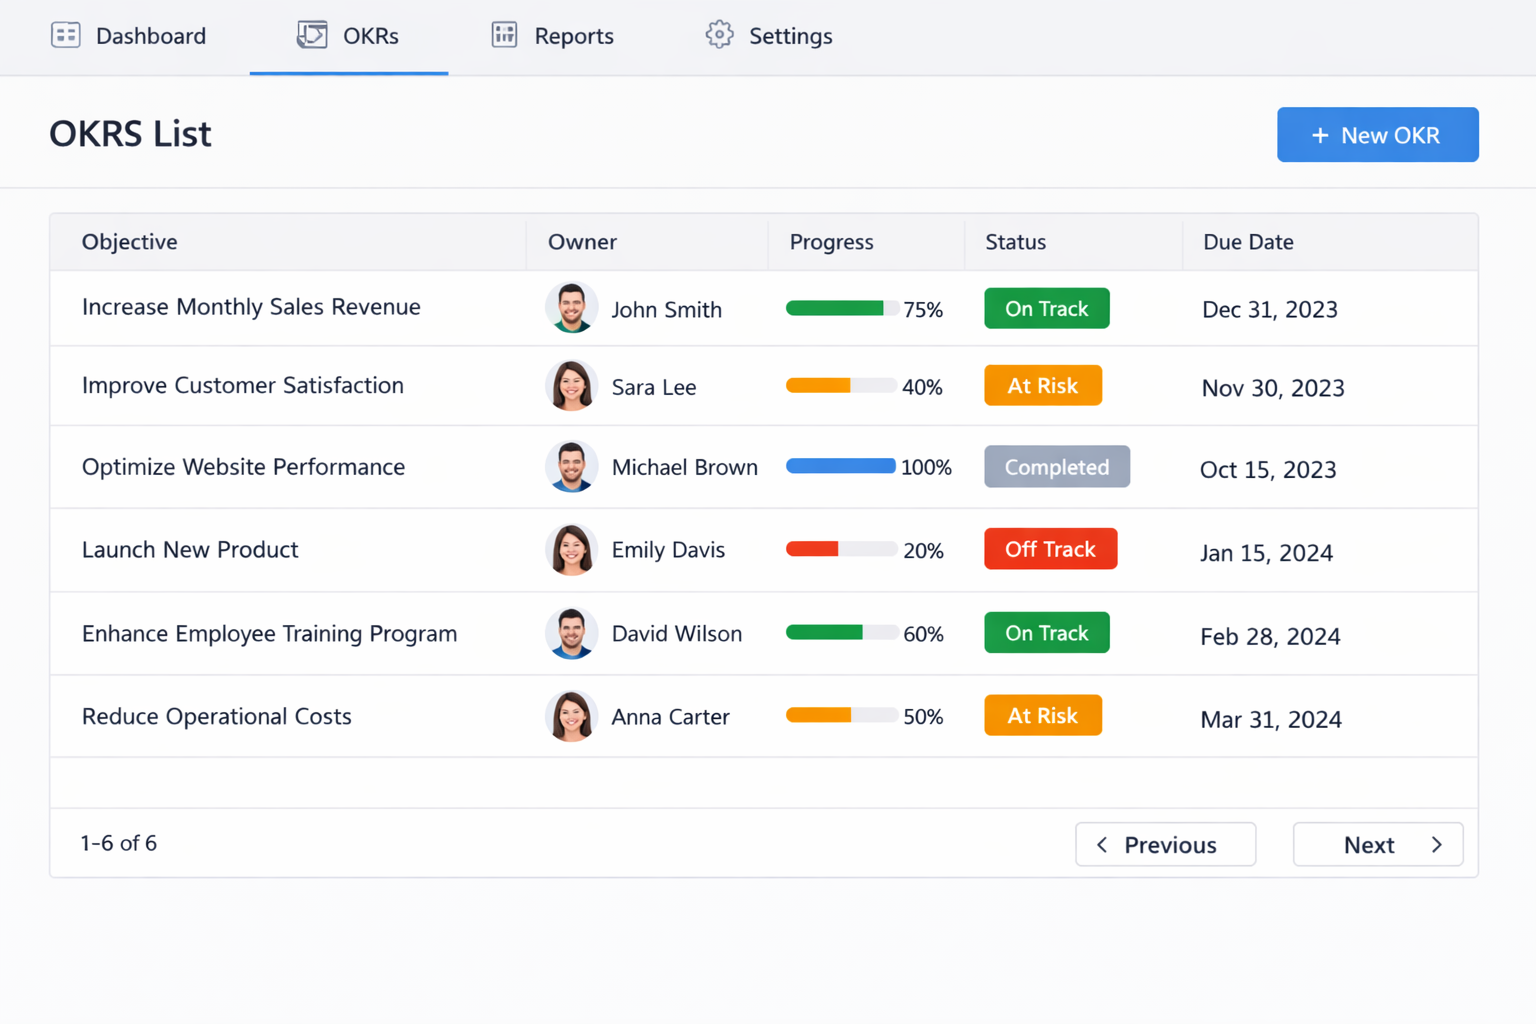Go to the next page of OKRs

tap(1378, 845)
